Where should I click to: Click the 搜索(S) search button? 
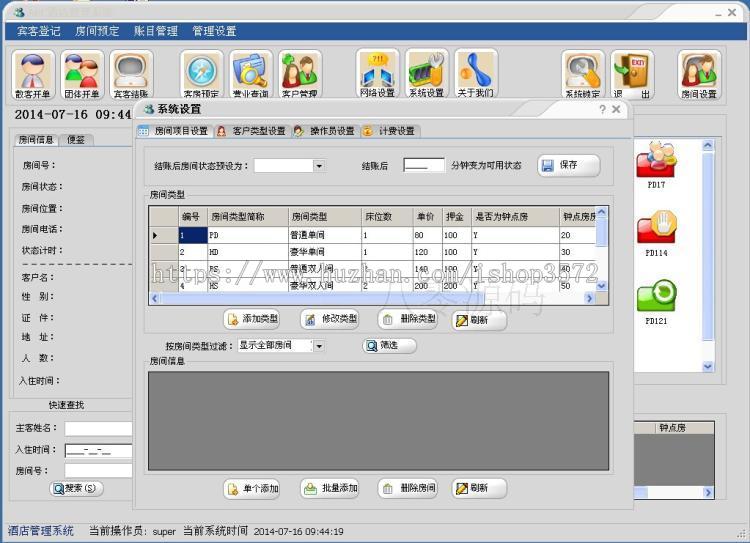pyautogui.click(x=76, y=488)
